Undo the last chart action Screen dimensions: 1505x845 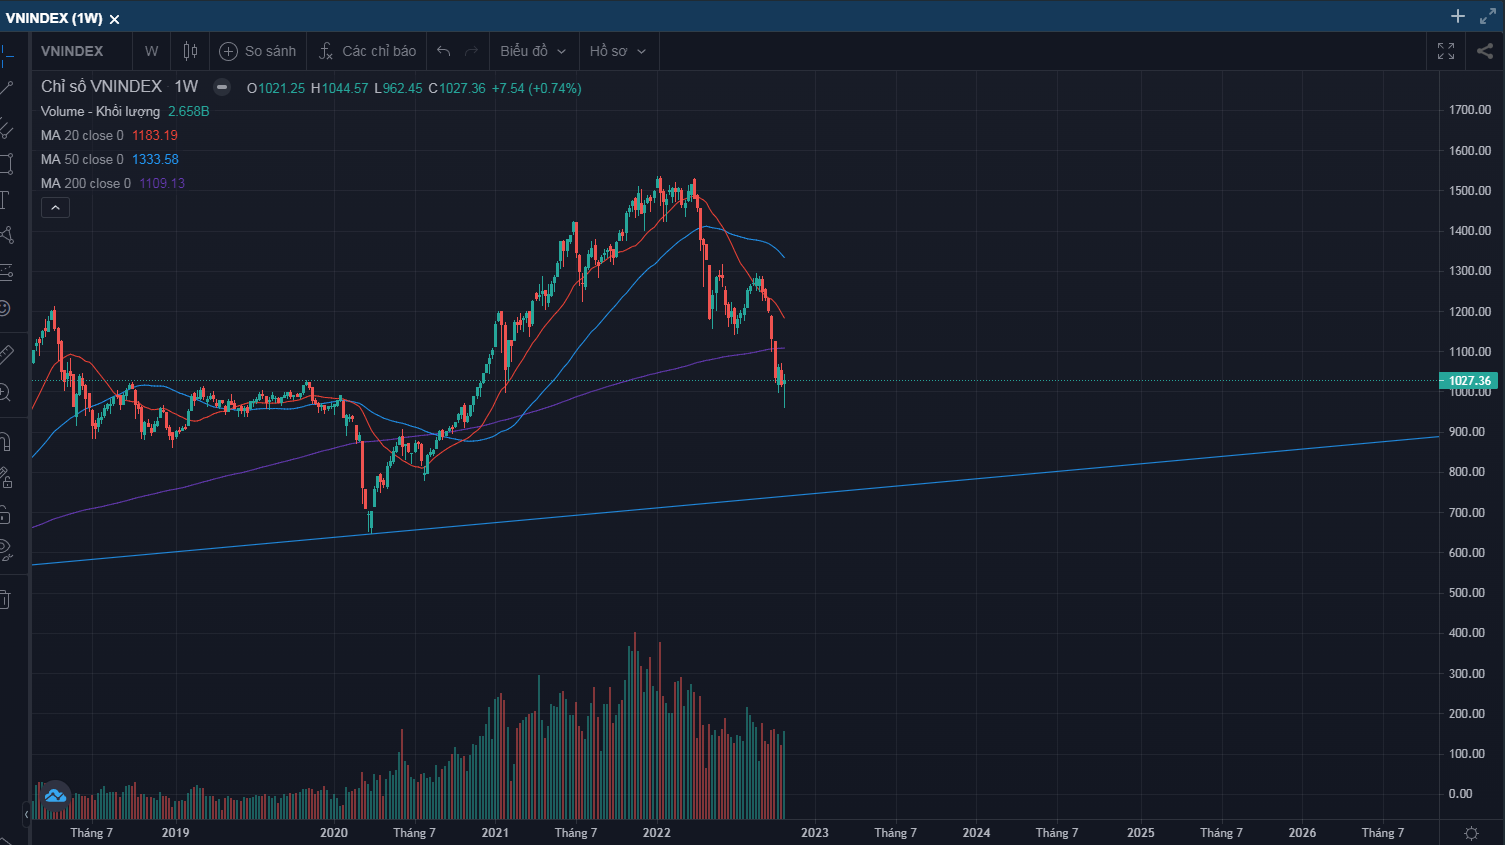(444, 51)
